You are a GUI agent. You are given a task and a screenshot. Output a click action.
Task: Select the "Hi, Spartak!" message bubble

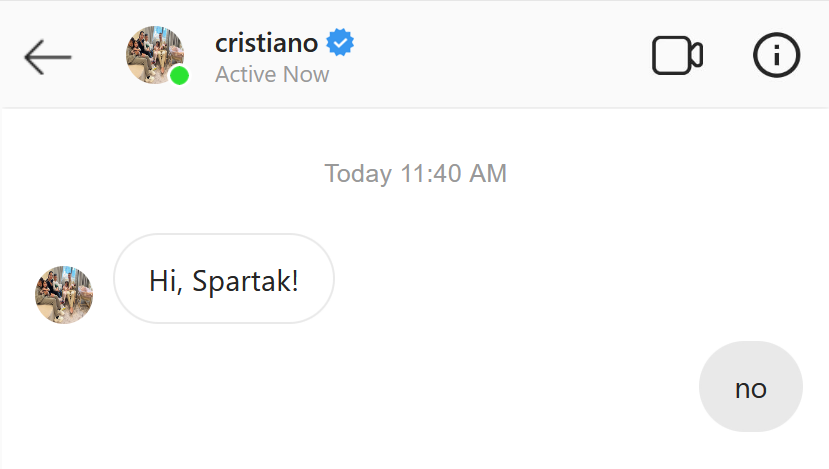[224, 279]
